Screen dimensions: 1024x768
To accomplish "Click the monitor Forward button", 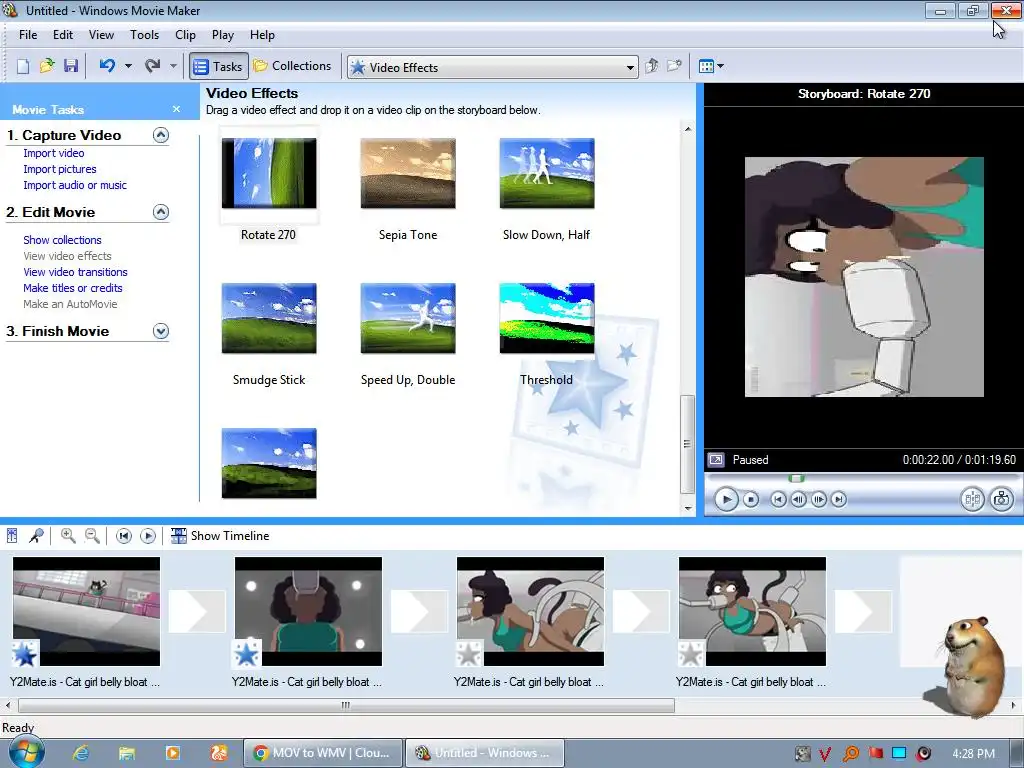I will tap(839, 500).
